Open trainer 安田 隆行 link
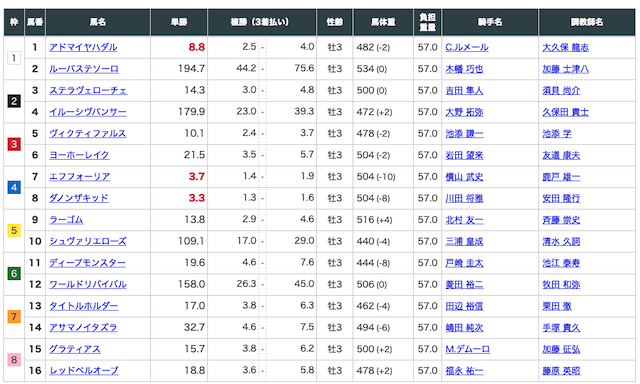This screenshot has height=384, width=640. [x=561, y=198]
